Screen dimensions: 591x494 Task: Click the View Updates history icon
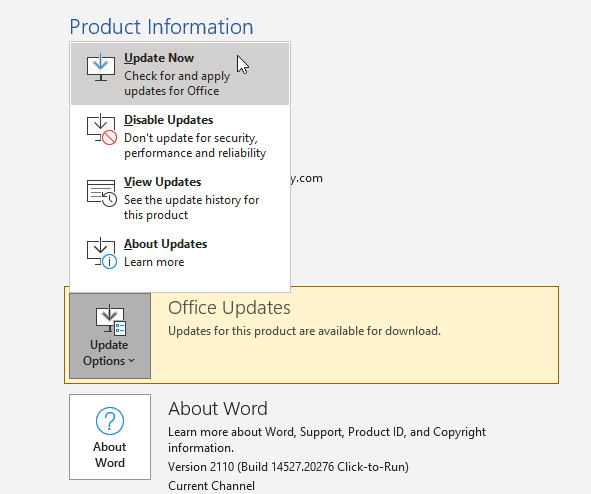coord(101,193)
